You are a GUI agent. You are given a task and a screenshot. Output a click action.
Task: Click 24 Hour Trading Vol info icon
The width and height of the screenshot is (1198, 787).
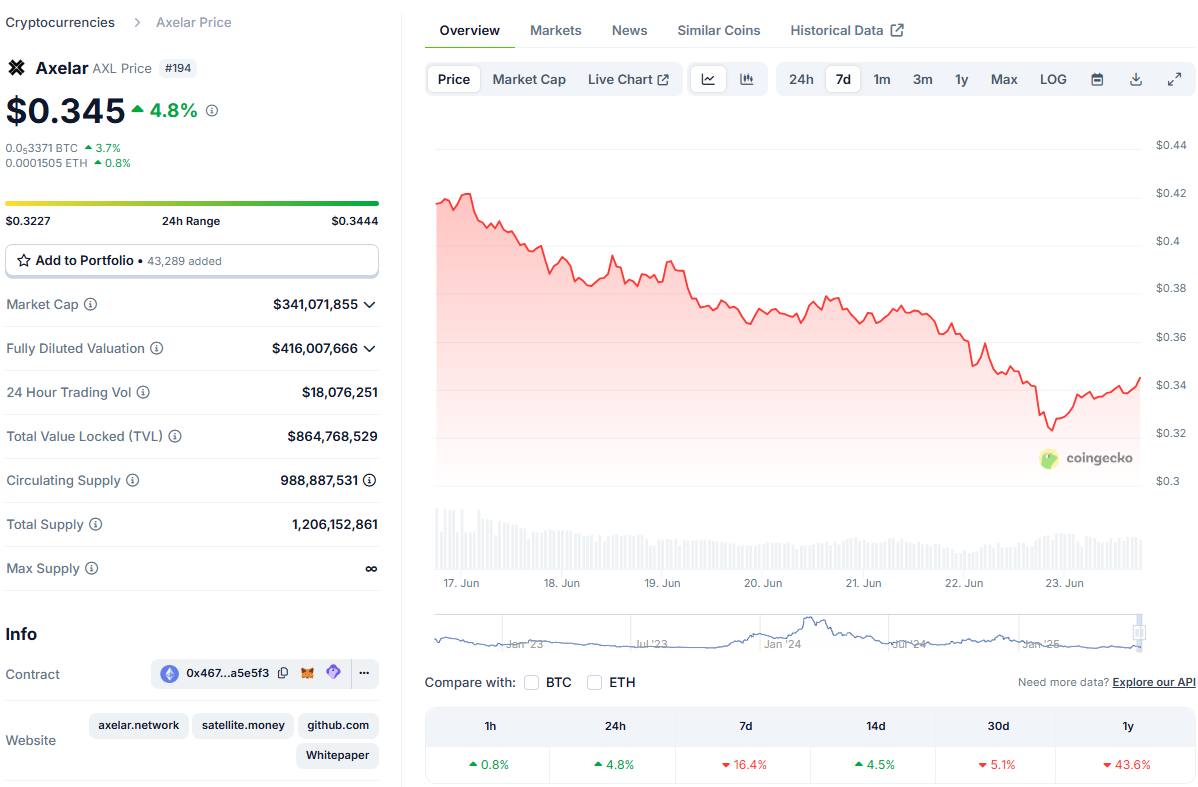coord(143,392)
